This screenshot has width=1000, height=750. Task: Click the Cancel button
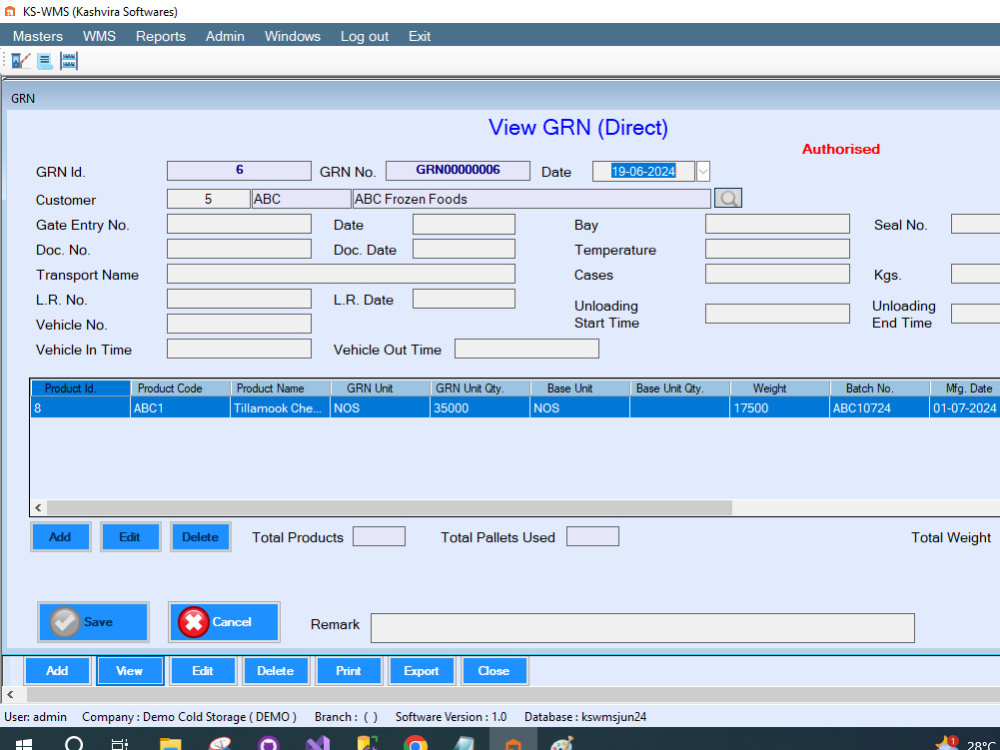224,622
